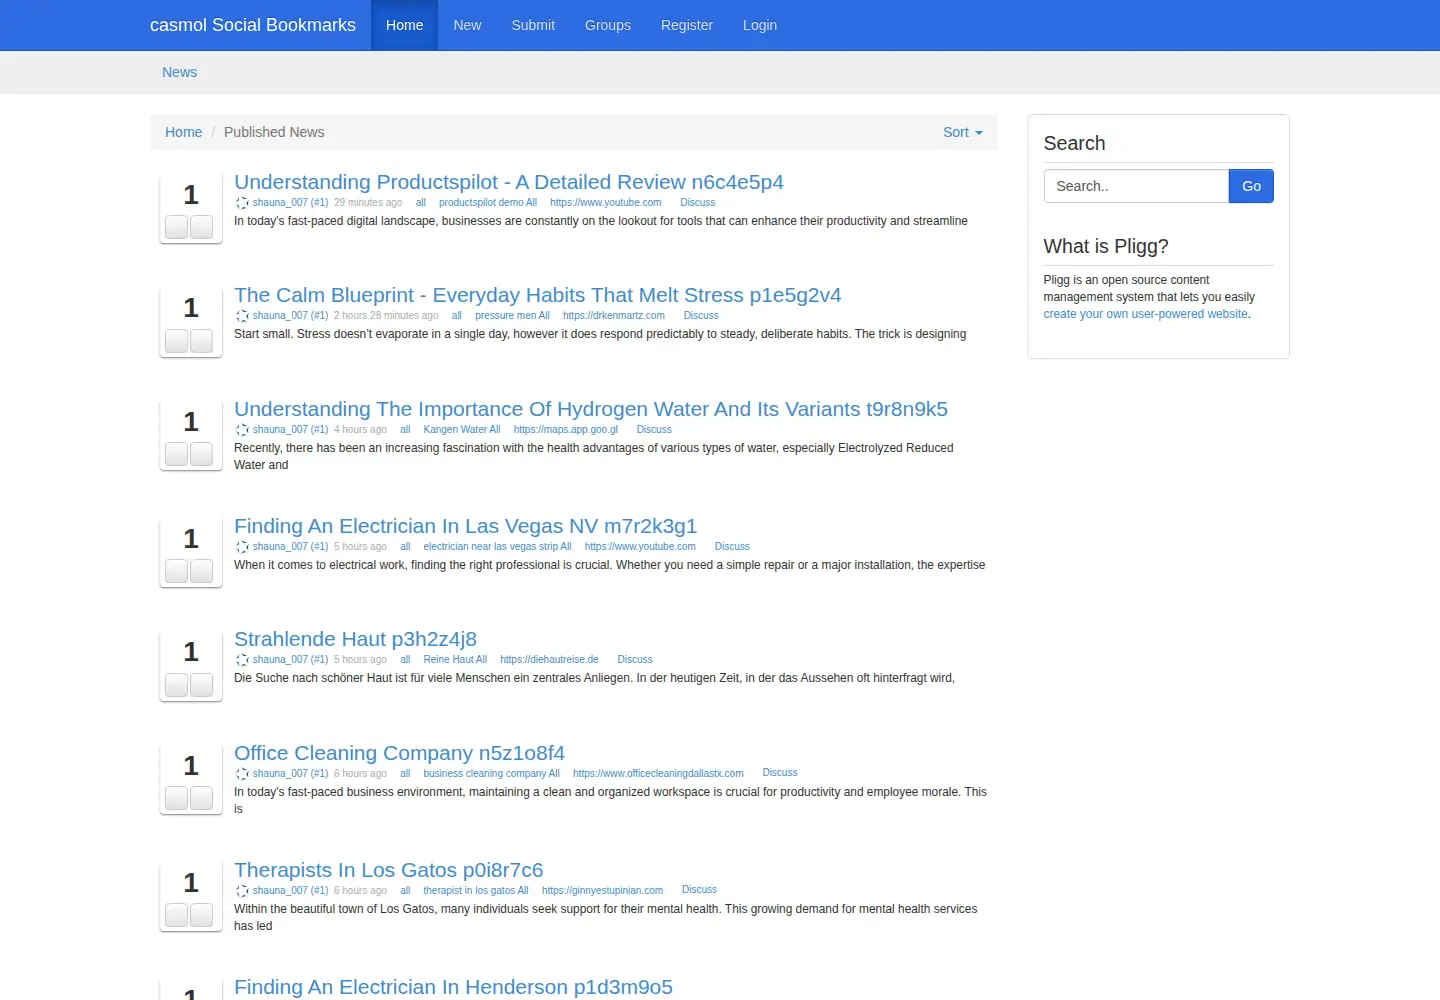The image size is (1440, 1000).
Task: Upvote The Calm Blueprint story
Action: click(x=177, y=341)
